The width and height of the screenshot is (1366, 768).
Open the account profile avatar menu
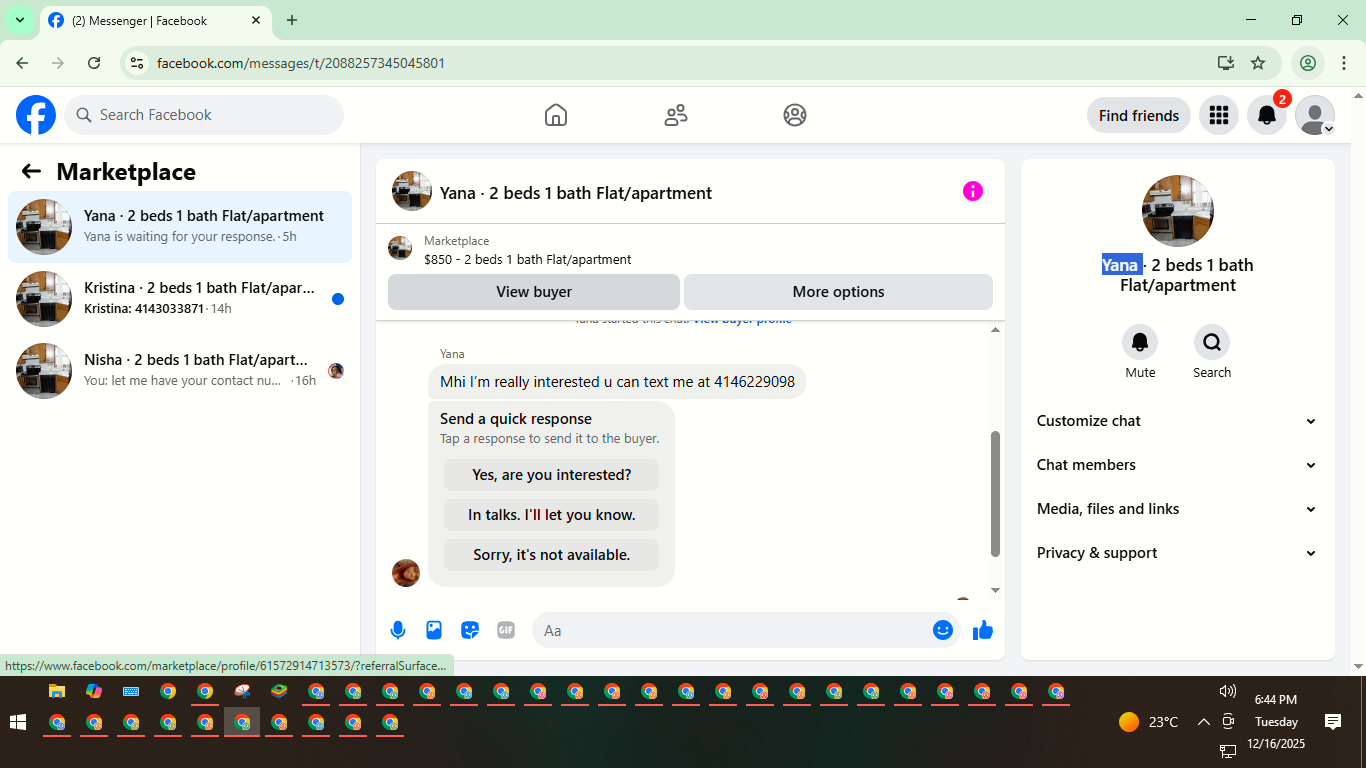click(x=1315, y=115)
